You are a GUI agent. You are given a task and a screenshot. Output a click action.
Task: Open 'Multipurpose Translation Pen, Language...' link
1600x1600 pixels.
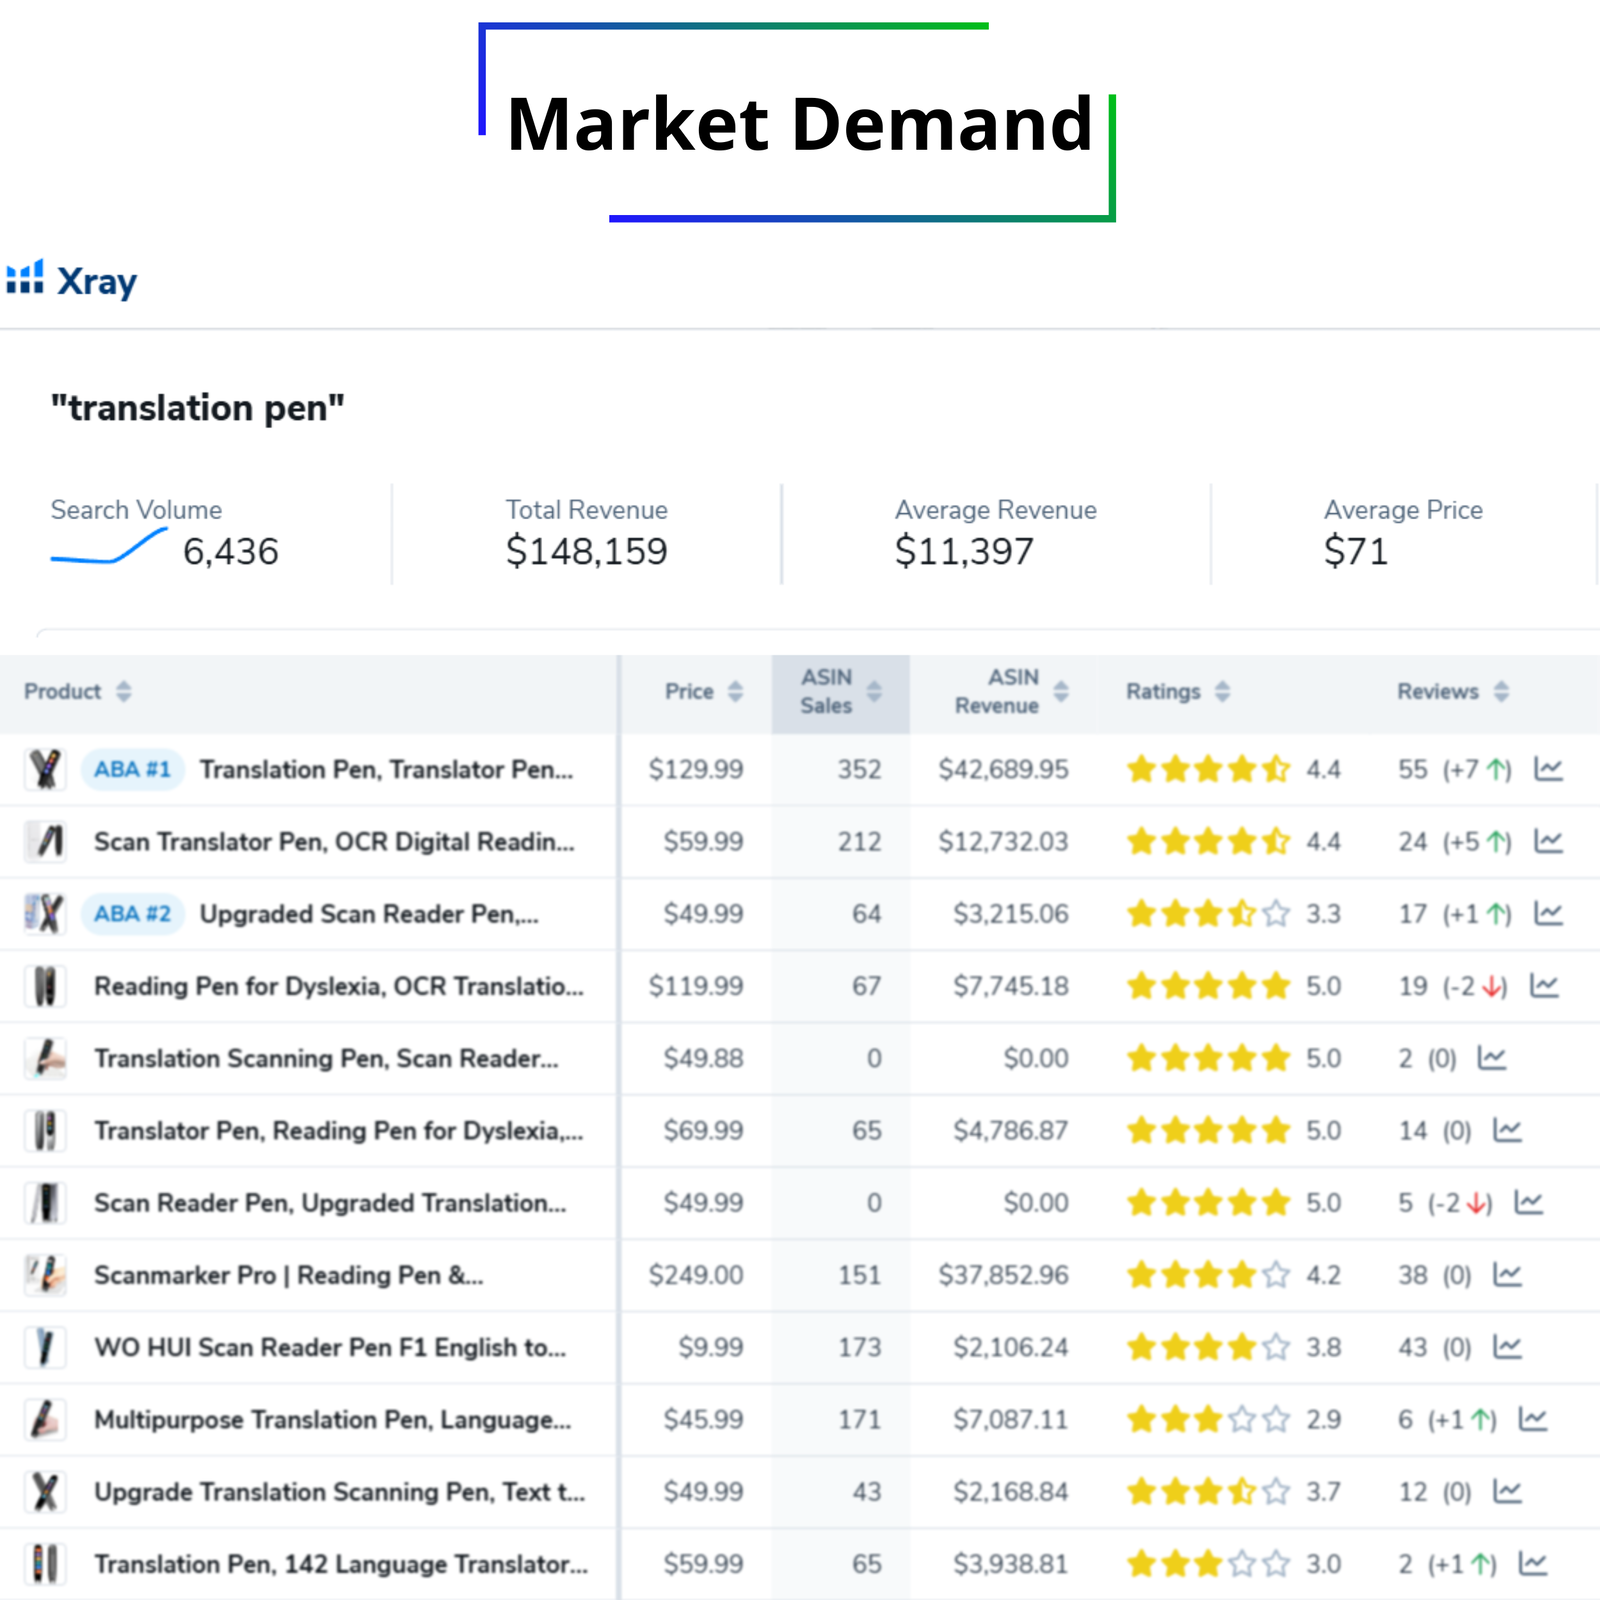333,1419
